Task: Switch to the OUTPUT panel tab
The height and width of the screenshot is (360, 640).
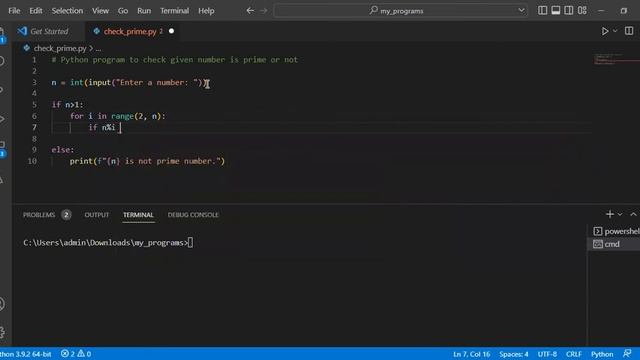Action: click(97, 215)
